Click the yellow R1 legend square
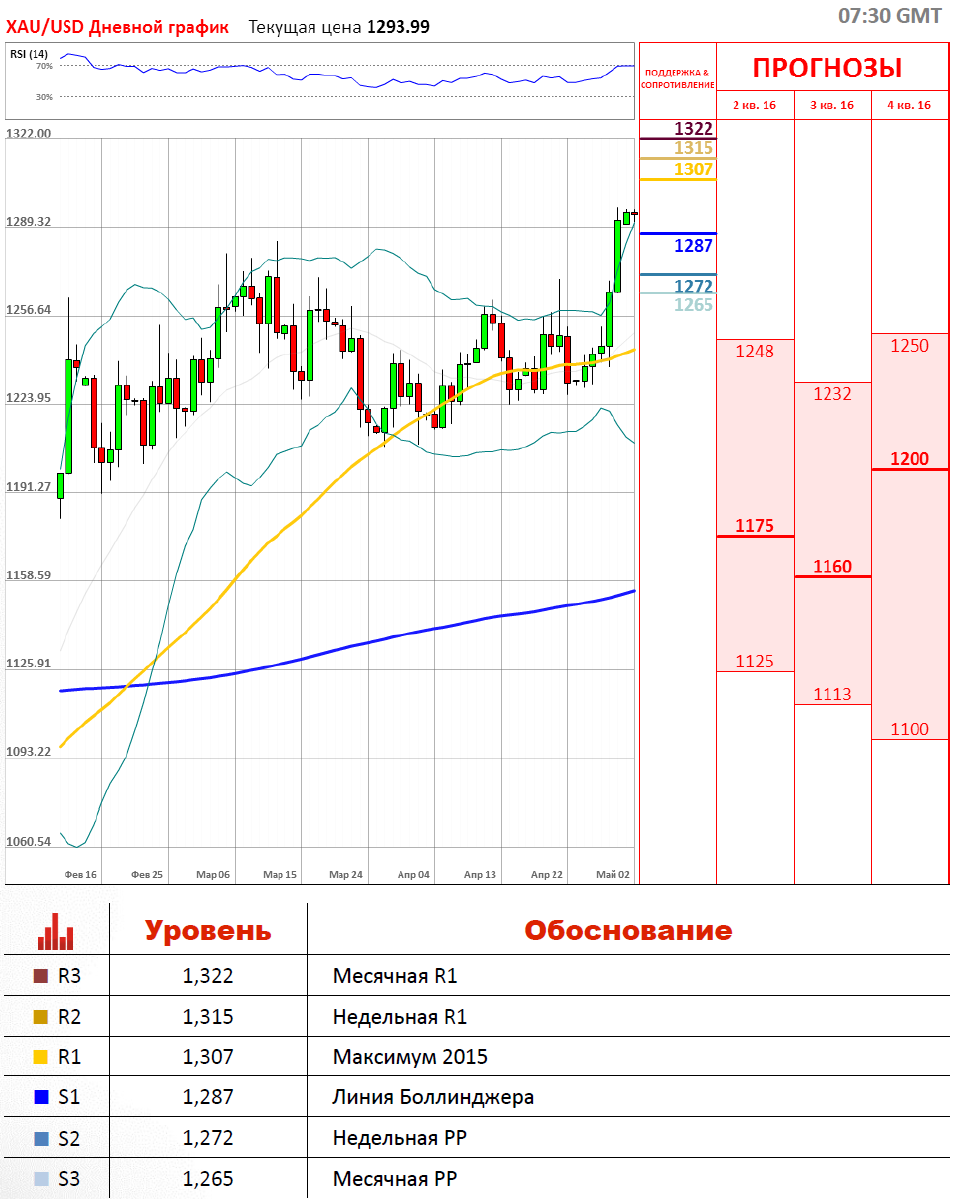This screenshot has width=965, height=1199. (x=41, y=1057)
